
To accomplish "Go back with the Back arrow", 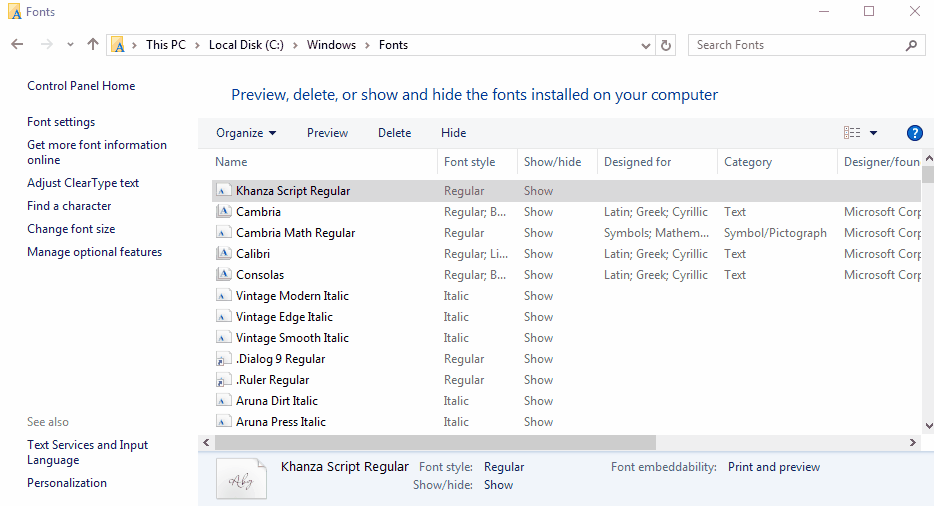I will click(17, 44).
